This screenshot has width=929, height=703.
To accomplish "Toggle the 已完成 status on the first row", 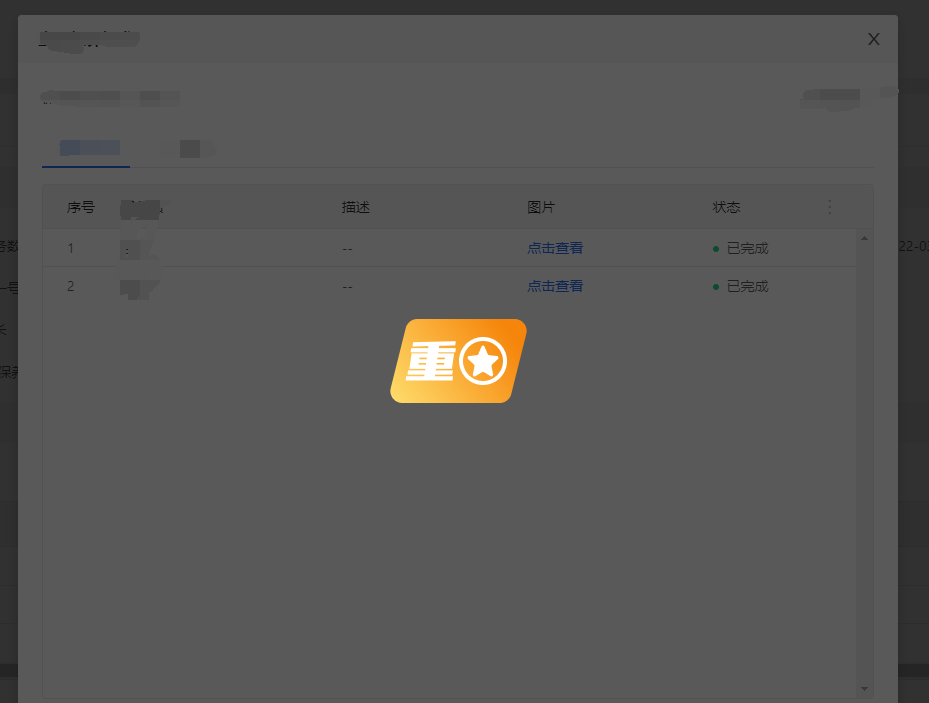I will tap(745, 248).
